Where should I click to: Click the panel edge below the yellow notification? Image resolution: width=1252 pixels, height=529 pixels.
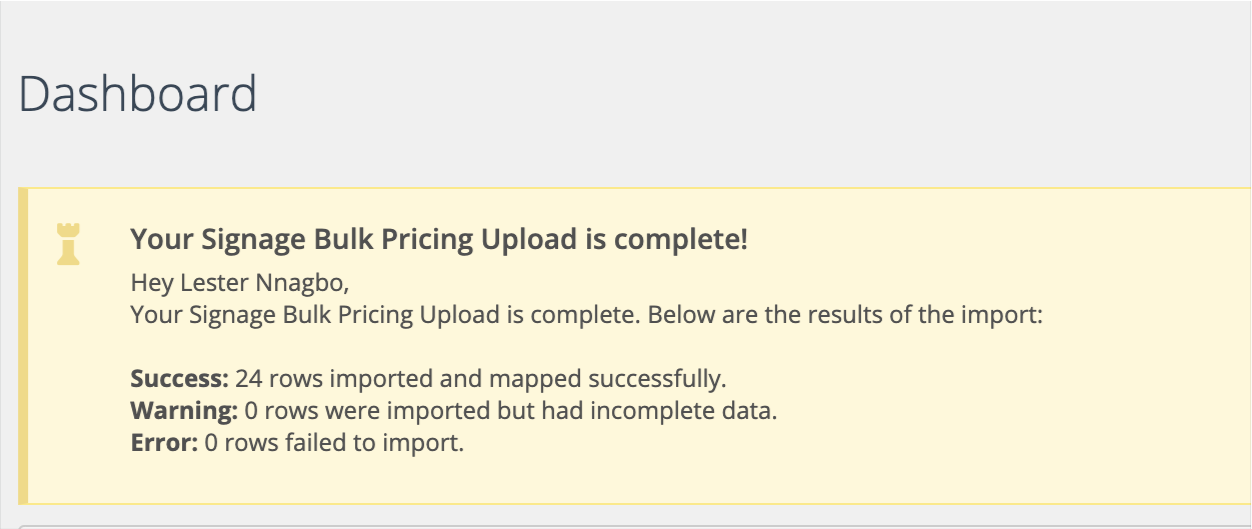coord(635,525)
